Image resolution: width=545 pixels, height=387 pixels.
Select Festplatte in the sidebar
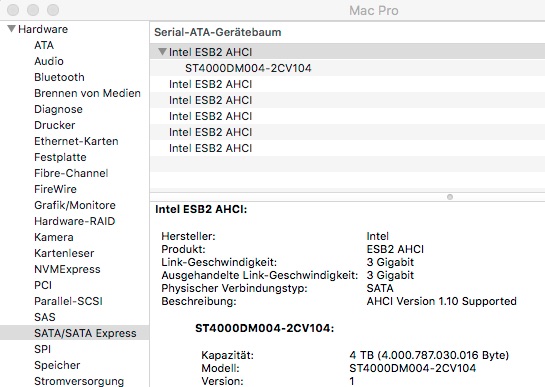click(60, 157)
